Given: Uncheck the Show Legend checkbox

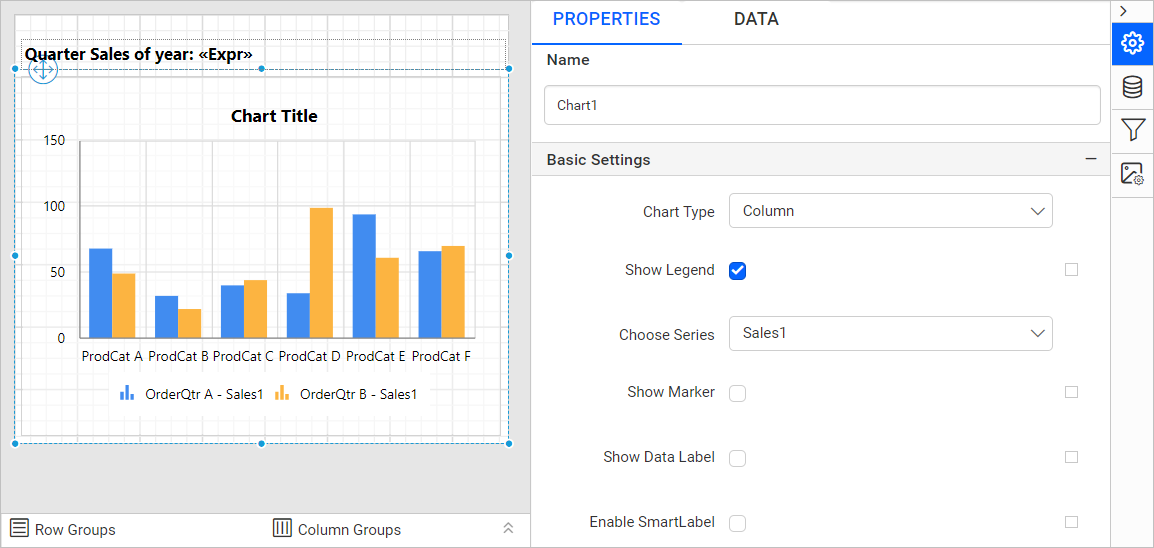Looking at the screenshot, I should tap(737, 271).
